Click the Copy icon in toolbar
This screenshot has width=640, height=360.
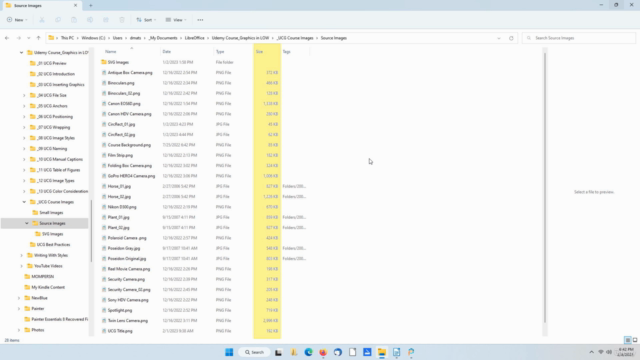point(58,20)
